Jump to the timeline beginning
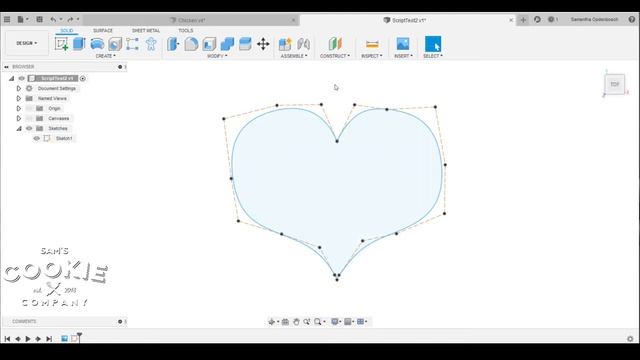The width and height of the screenshot is (640, 360). [x=7, y=339]
